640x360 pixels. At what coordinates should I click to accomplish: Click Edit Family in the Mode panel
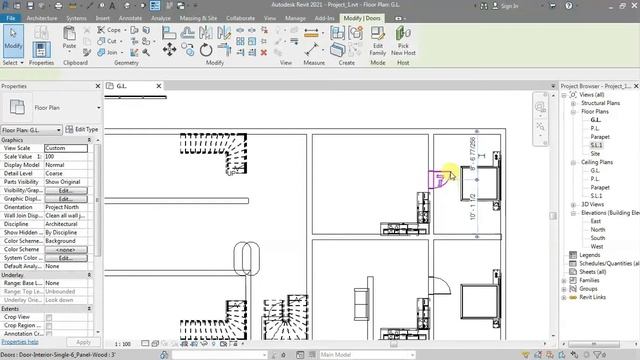(x=378, y=41)
